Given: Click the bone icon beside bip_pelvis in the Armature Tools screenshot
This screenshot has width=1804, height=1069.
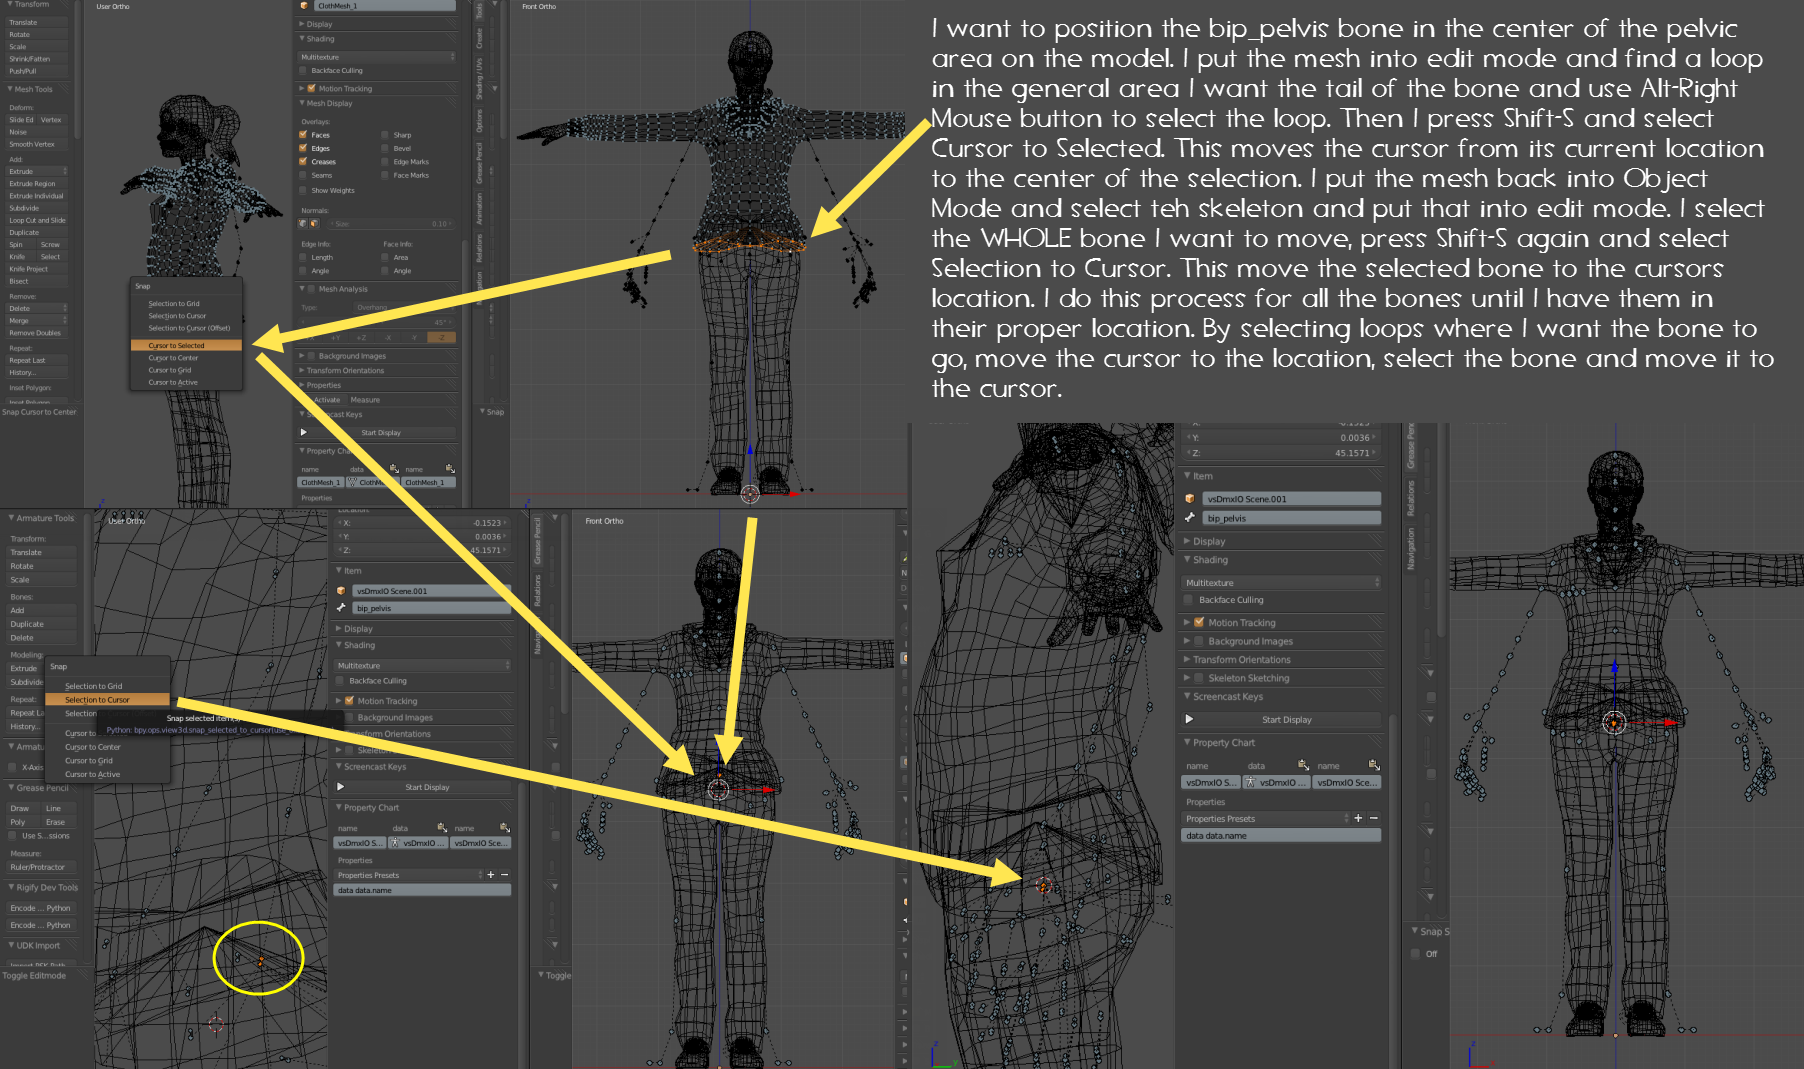Looking at the screenshot, I should point(341,608).
